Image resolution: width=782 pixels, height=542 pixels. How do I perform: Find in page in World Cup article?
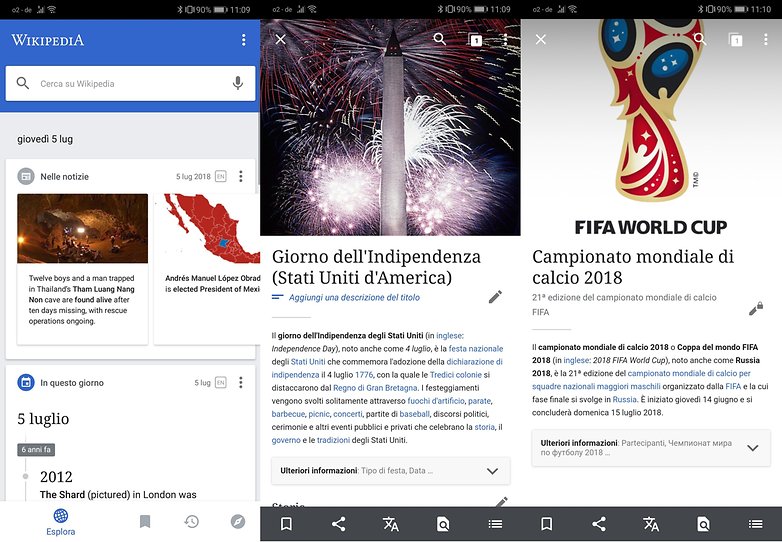click(703, 524)
